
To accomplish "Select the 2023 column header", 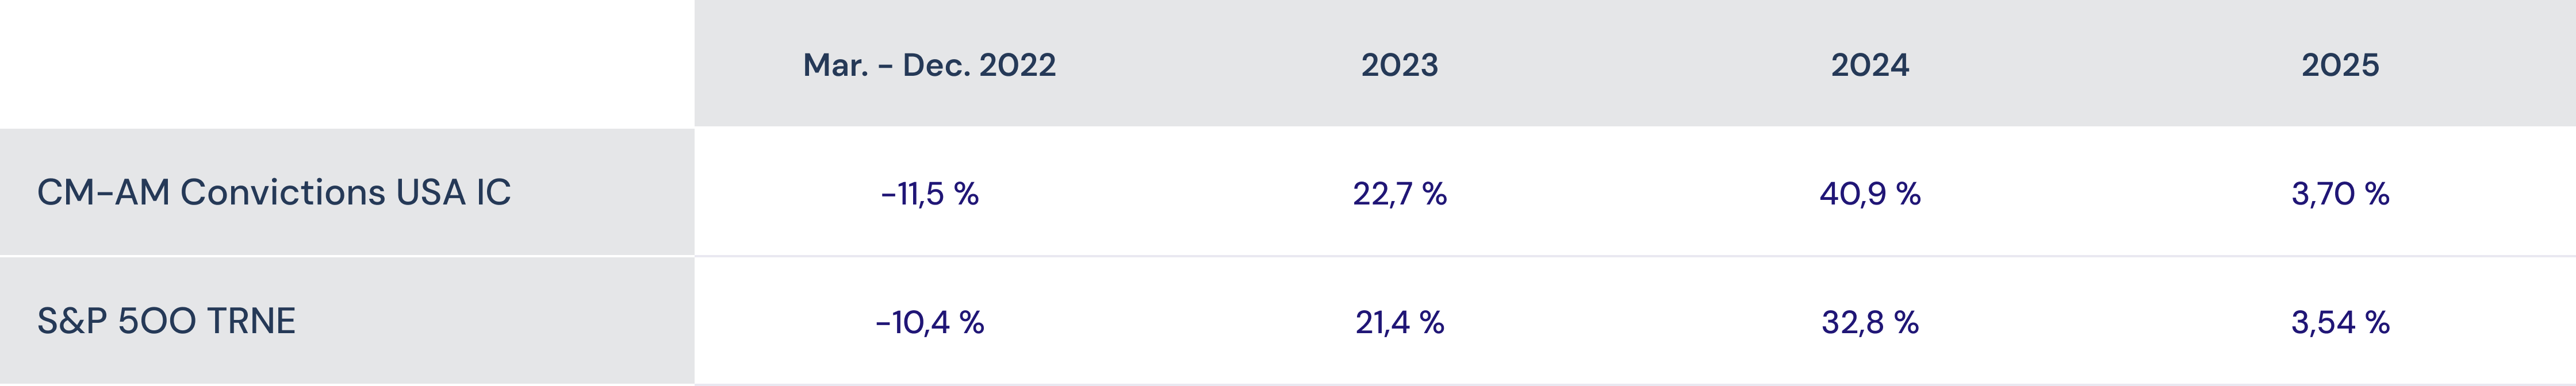I will click(x=1399, y=65).
